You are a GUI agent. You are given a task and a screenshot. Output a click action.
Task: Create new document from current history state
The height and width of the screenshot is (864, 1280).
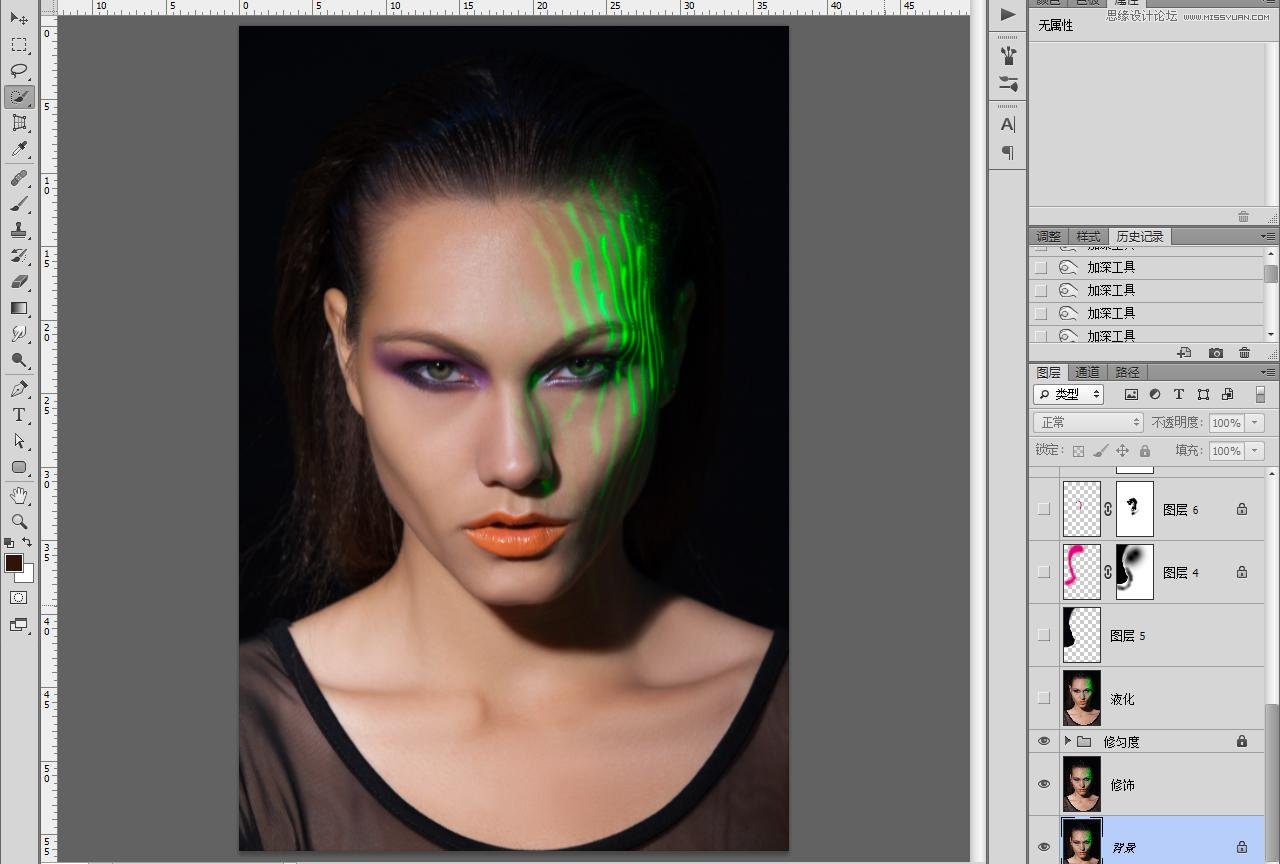[1184, 353]
